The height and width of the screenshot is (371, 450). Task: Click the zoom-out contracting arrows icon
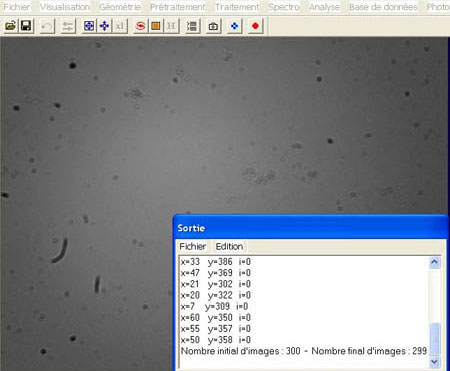pyautogui.click(x=105, y=26)
